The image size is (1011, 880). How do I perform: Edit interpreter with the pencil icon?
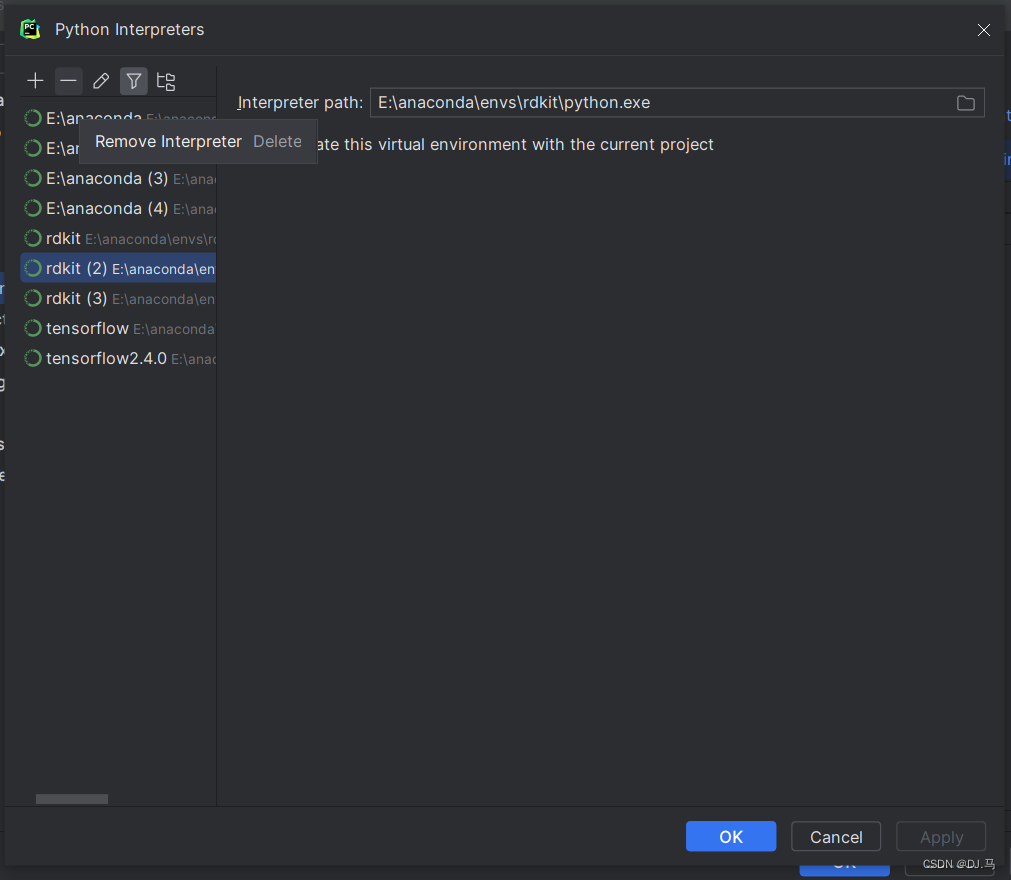click(101, 81)
